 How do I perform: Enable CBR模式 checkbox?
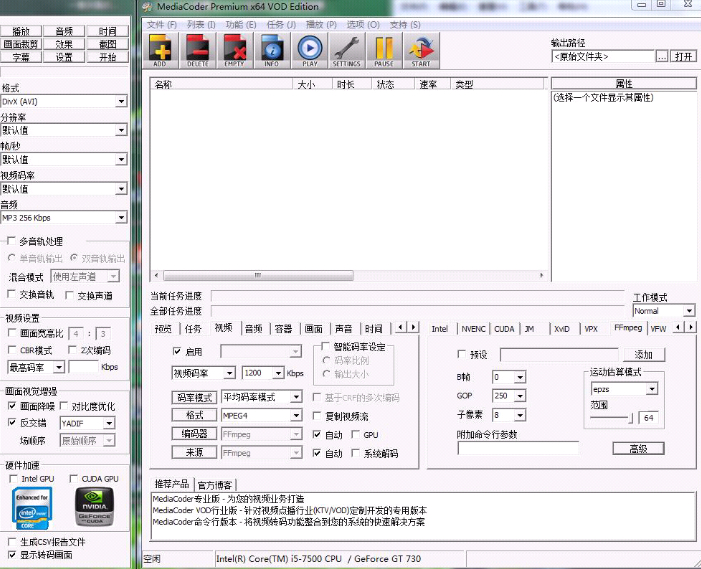coord(13,350)
